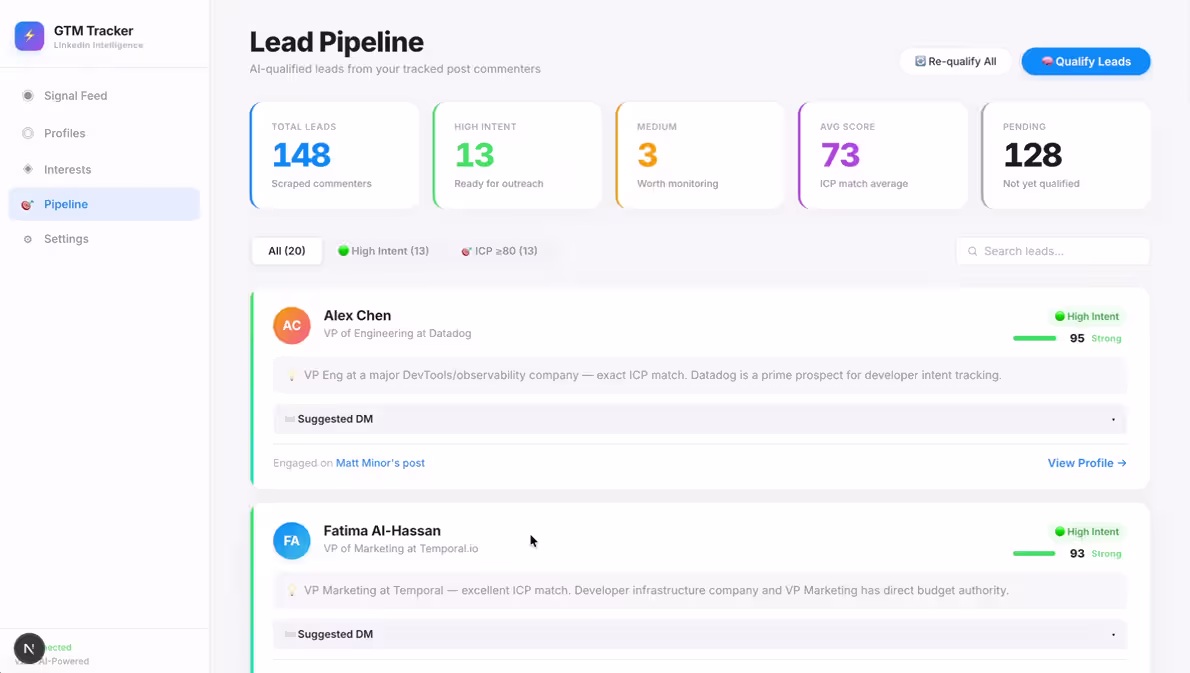This screenshot has width=1190, height=673.
Task: Select the Signal Feed icon in the sidebar
Action: 27,95
